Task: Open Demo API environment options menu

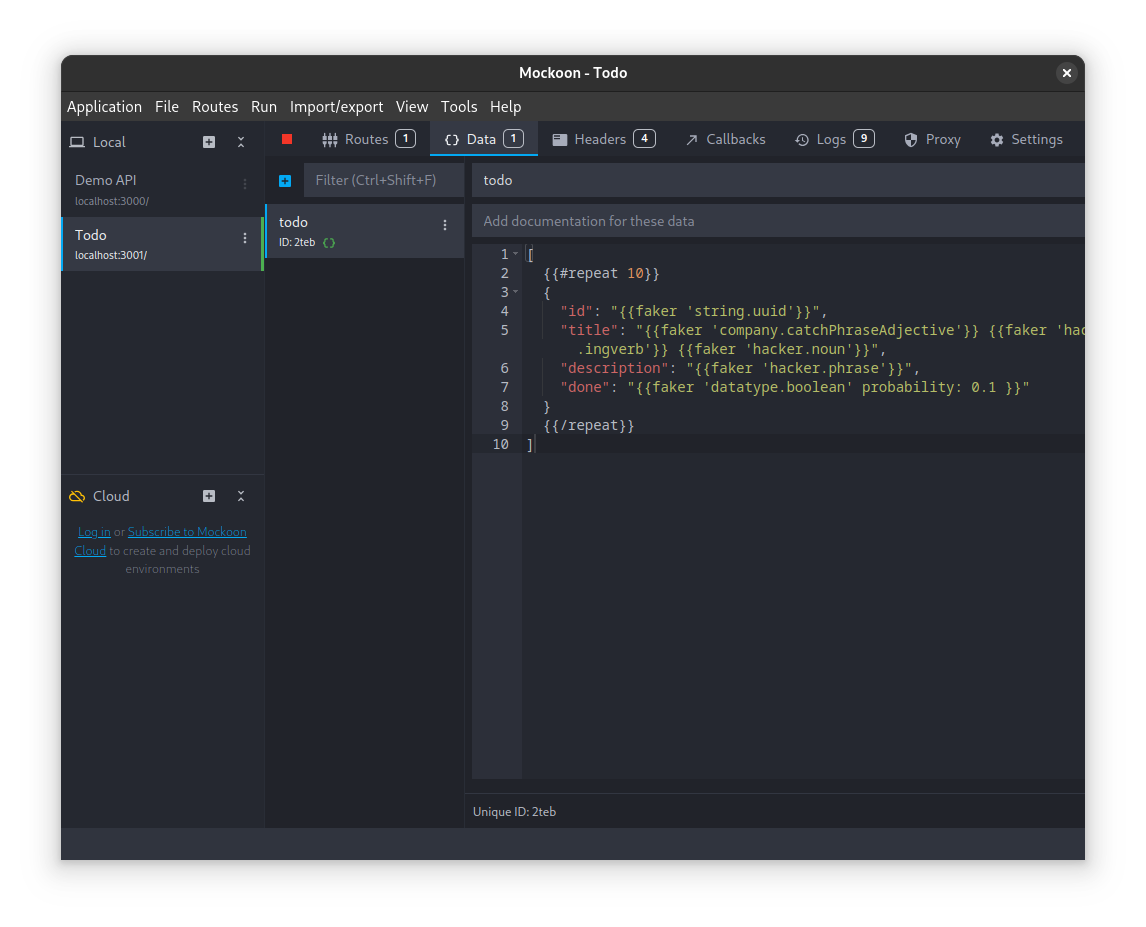Action: point(245,184)
